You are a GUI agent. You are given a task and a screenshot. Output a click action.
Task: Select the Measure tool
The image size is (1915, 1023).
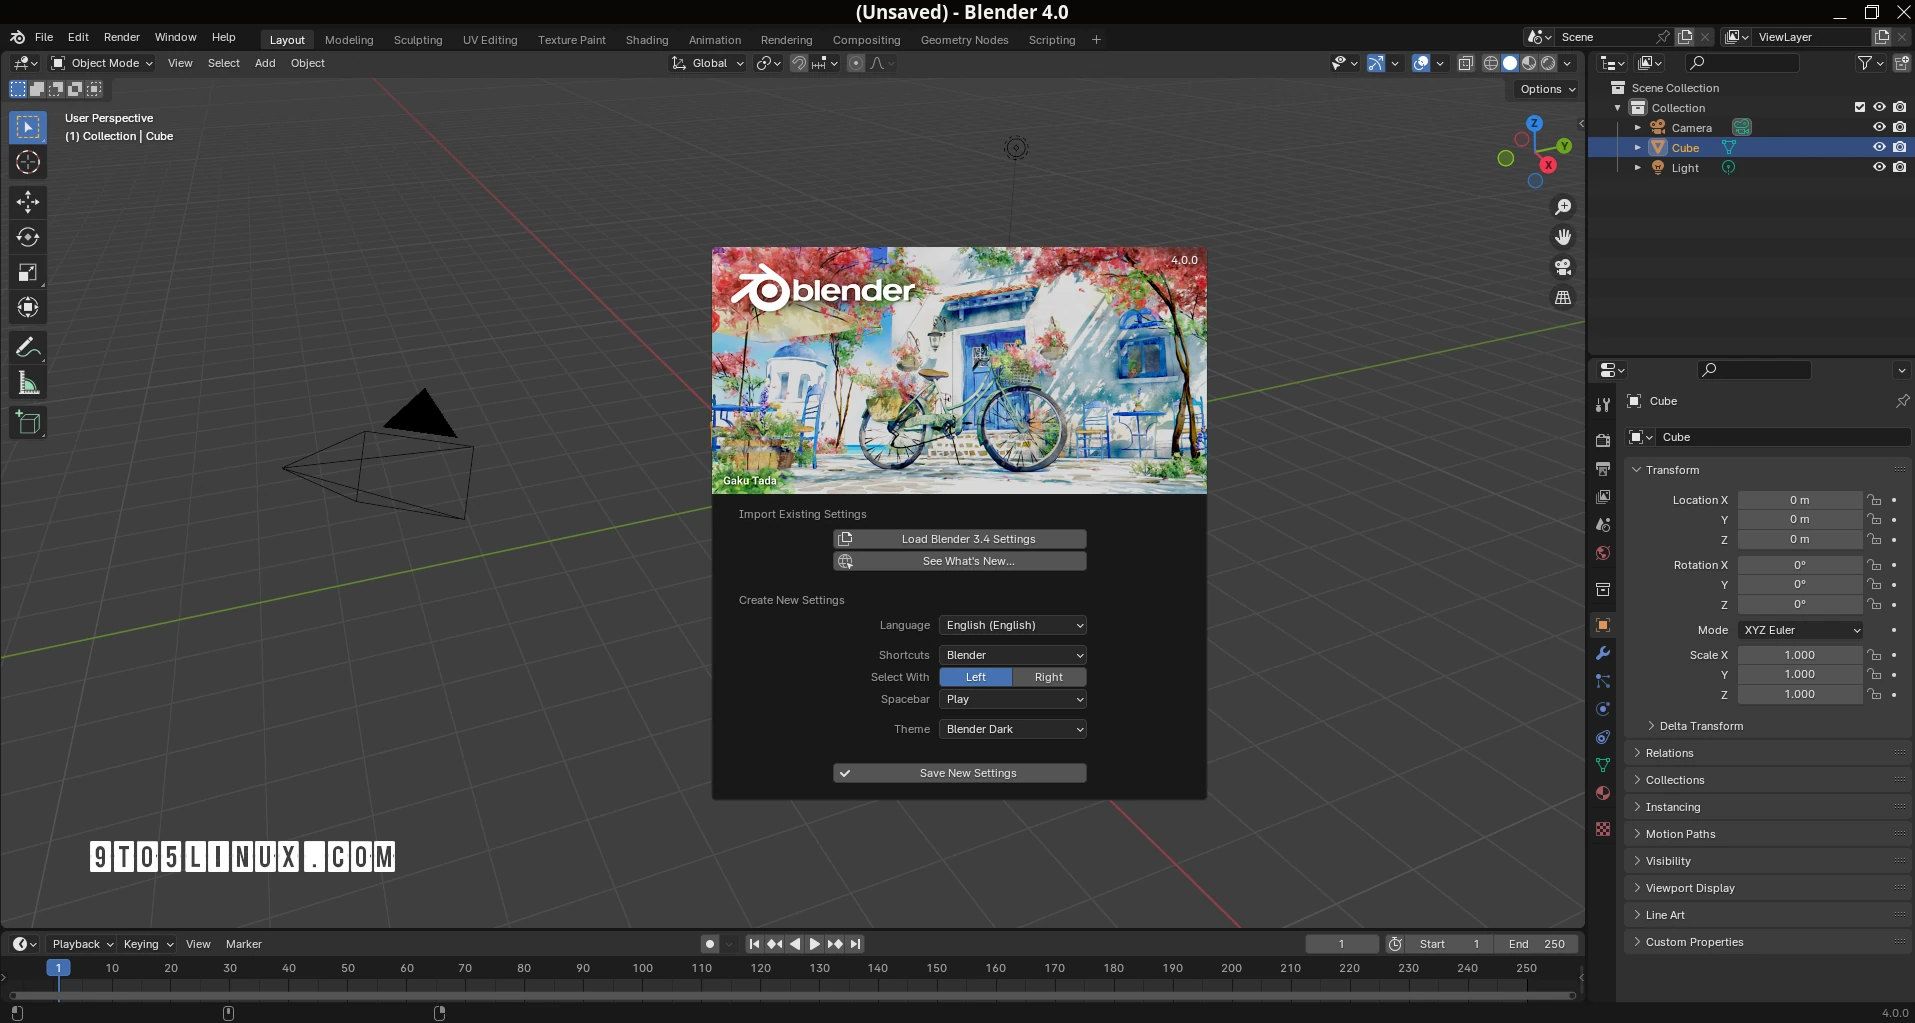[x=28, y=383]
